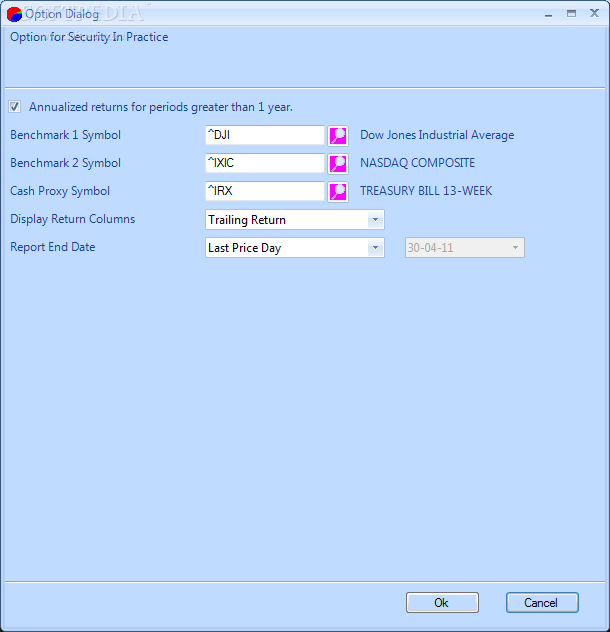This screenshot has width=610, height=632.
Task: Click the Cash Proxy Symbol label
Action: click(60, 191)
